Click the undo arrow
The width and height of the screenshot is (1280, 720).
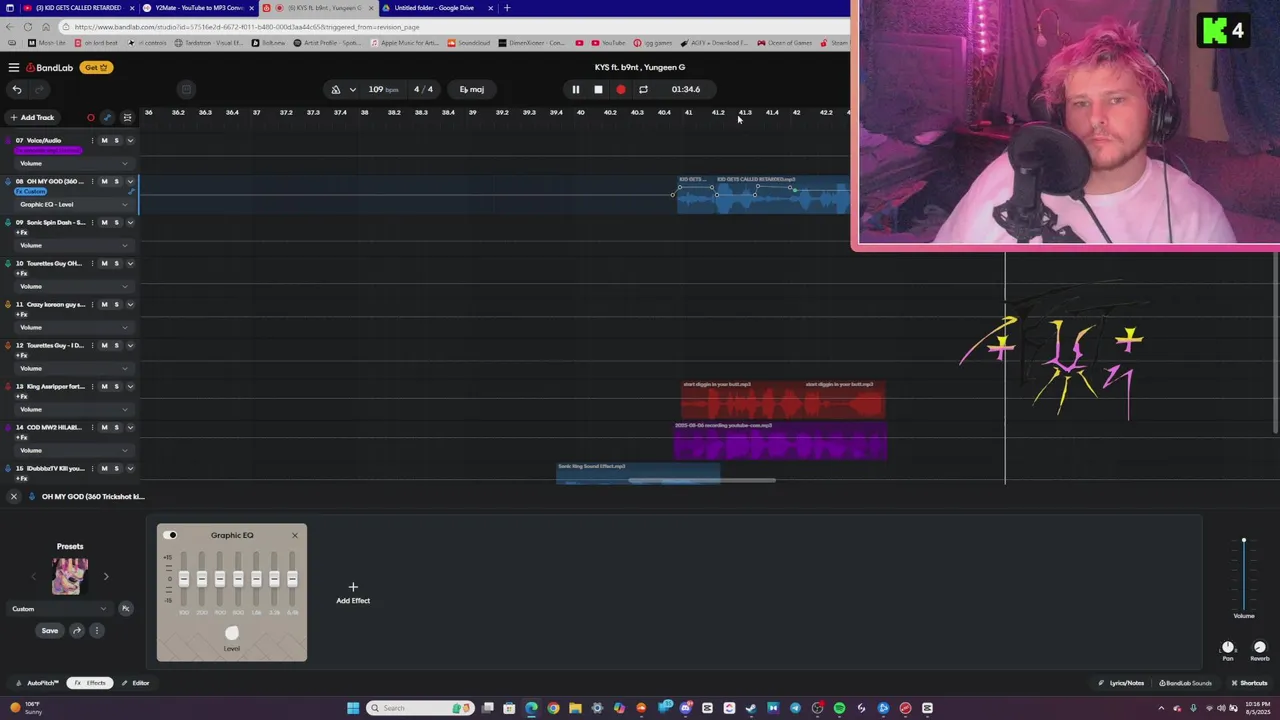(x=17, y=89)
